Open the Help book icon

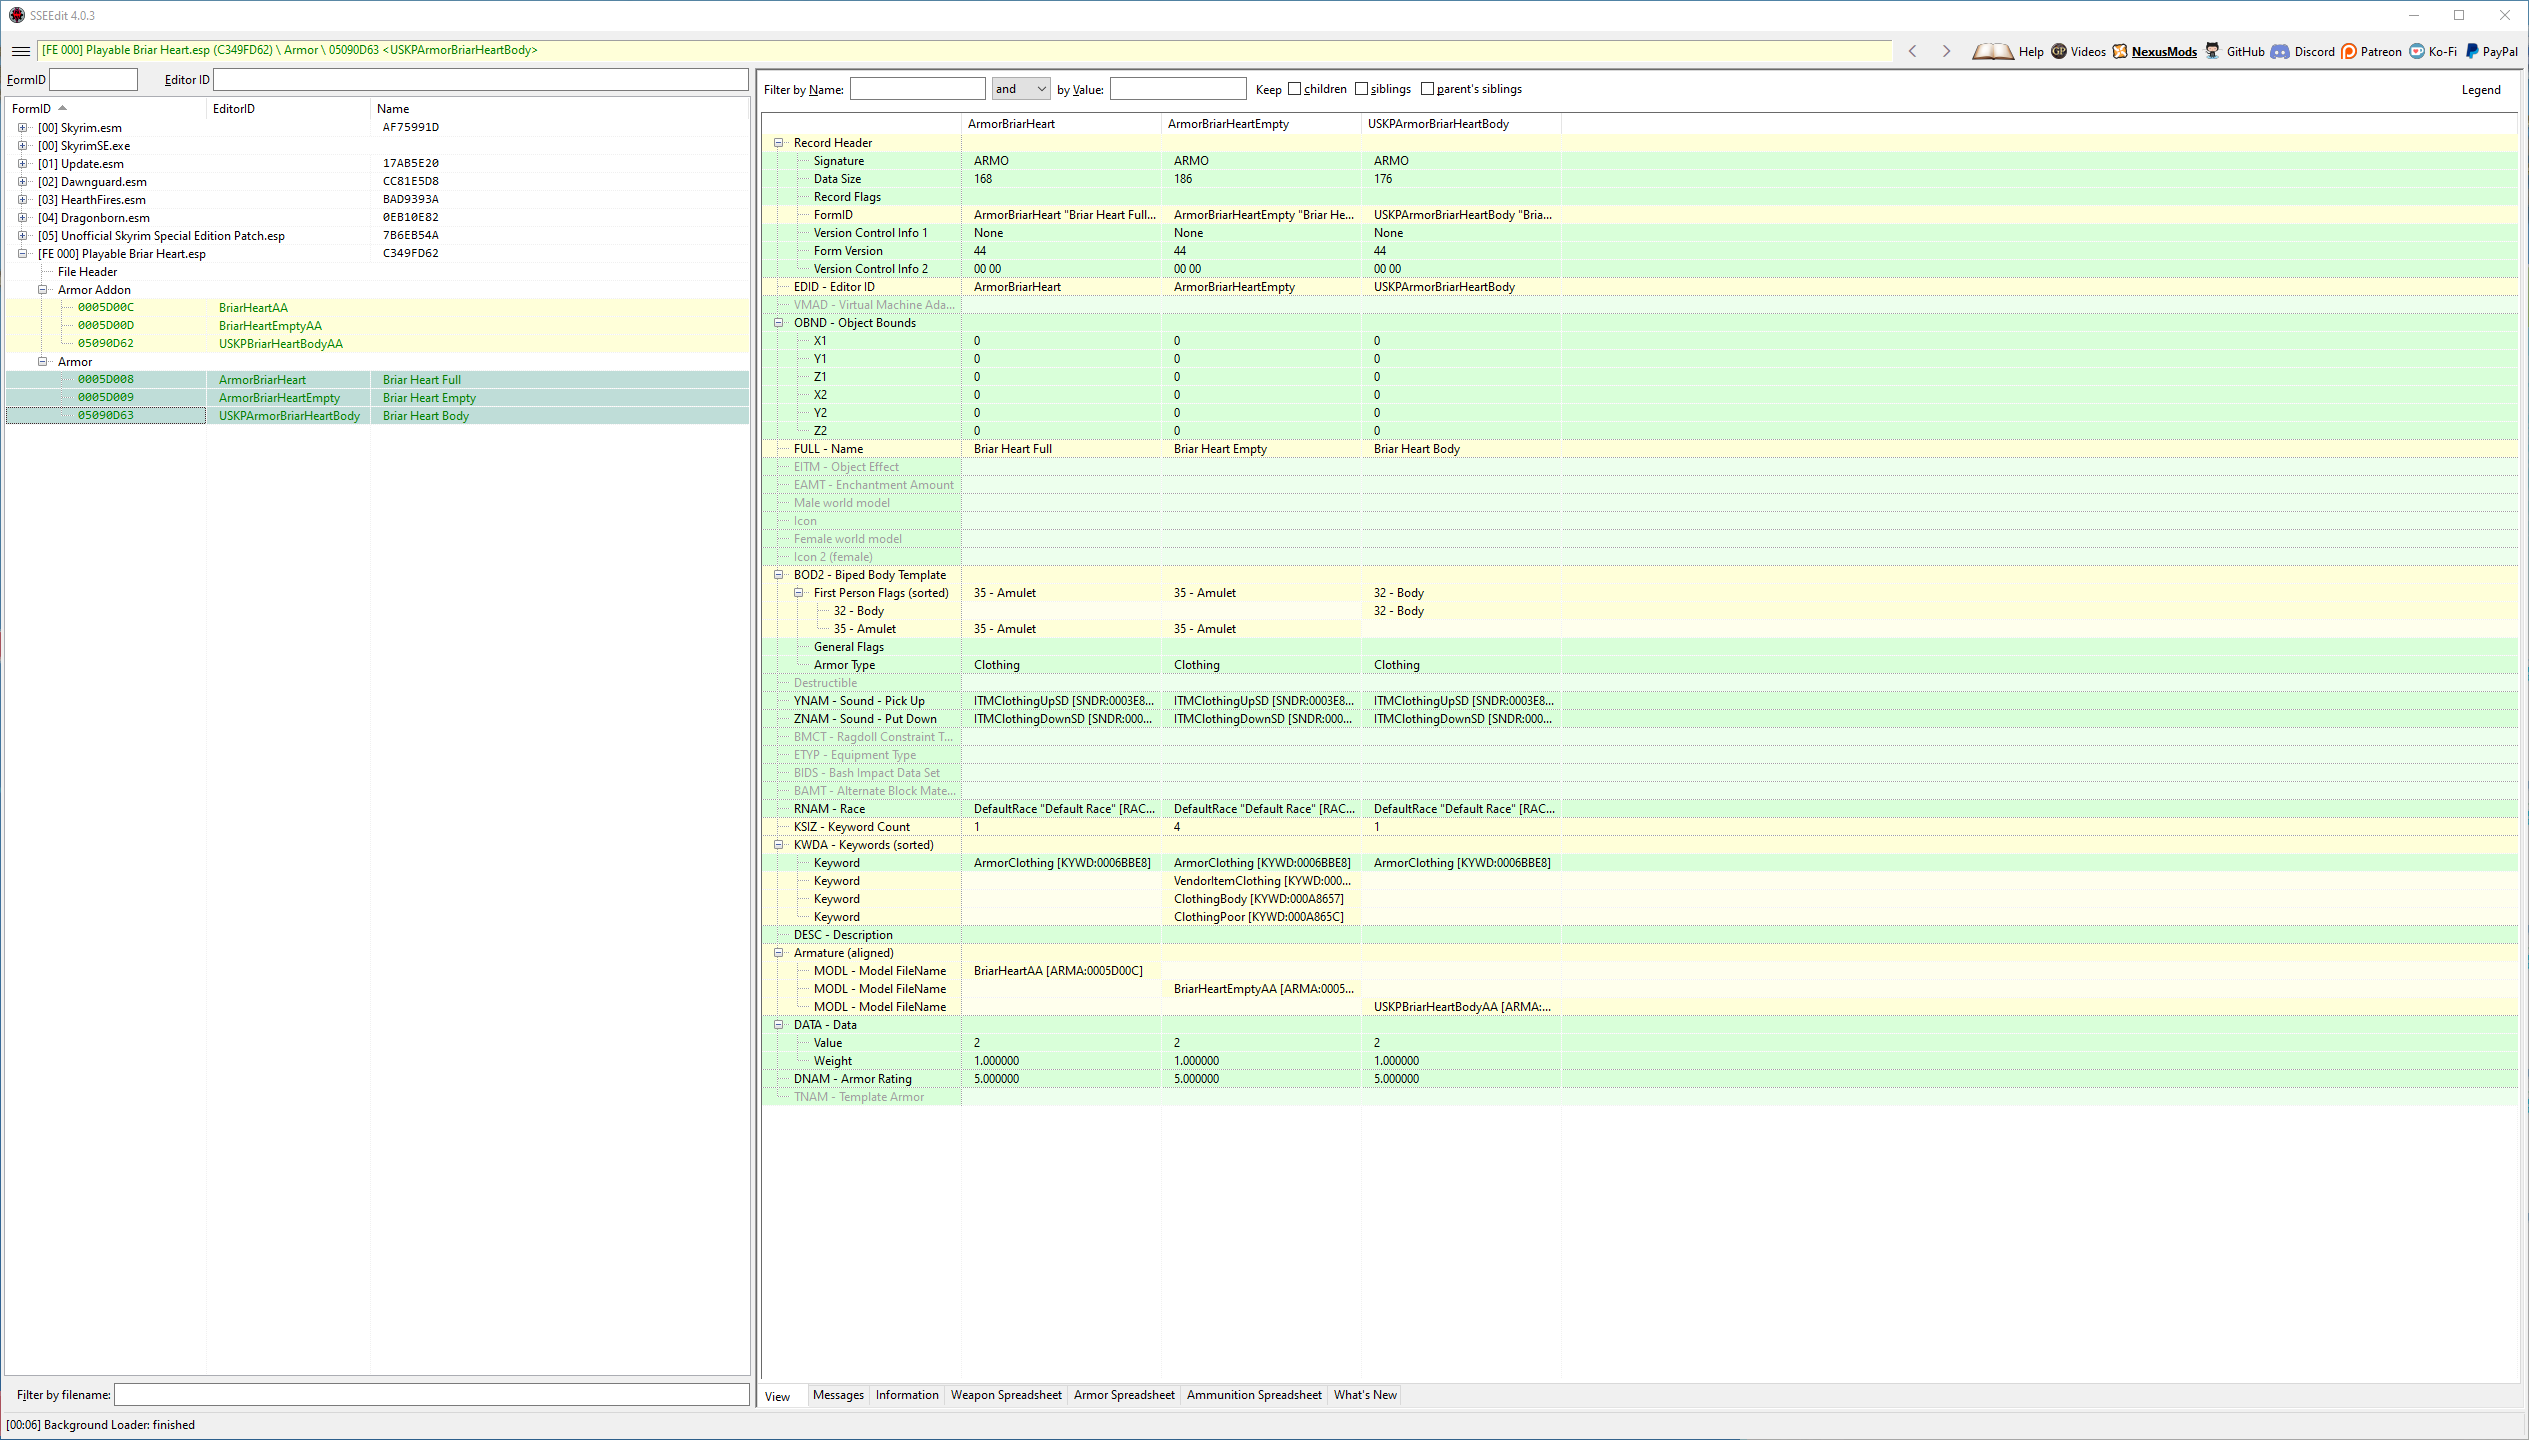tap(1993, 51)
